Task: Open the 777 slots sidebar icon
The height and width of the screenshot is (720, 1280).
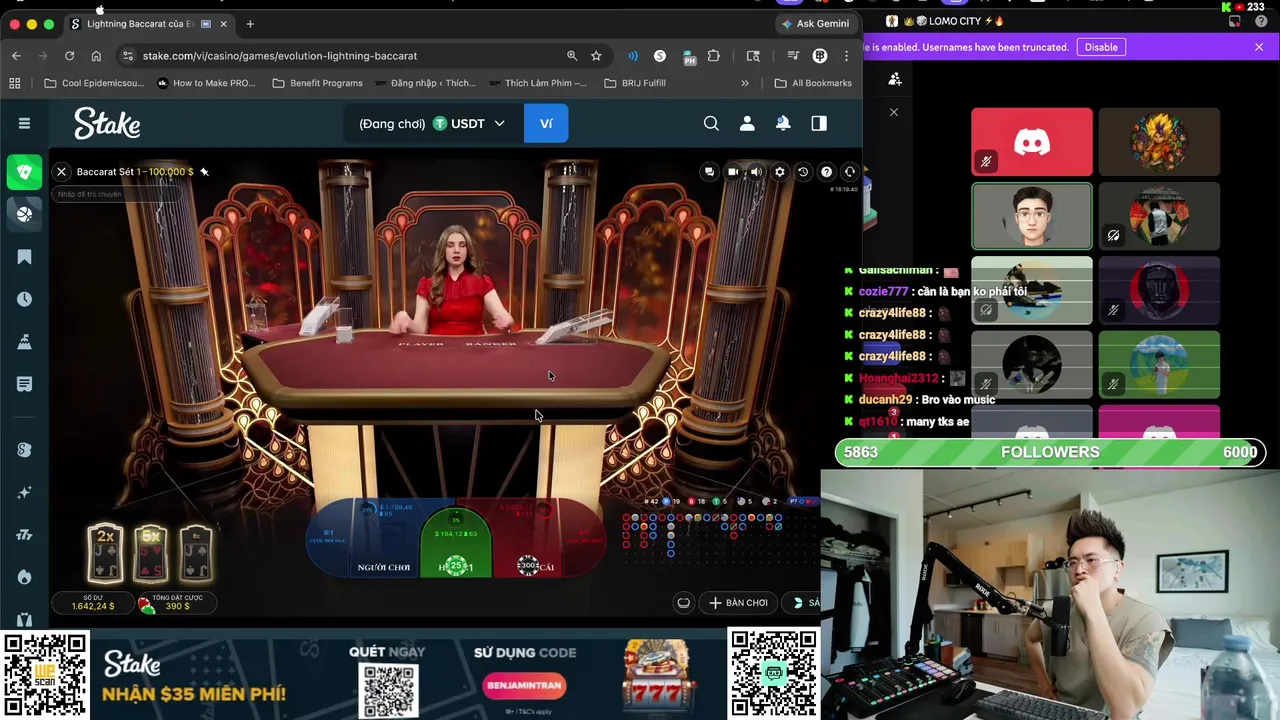Action: click(24, 535)
